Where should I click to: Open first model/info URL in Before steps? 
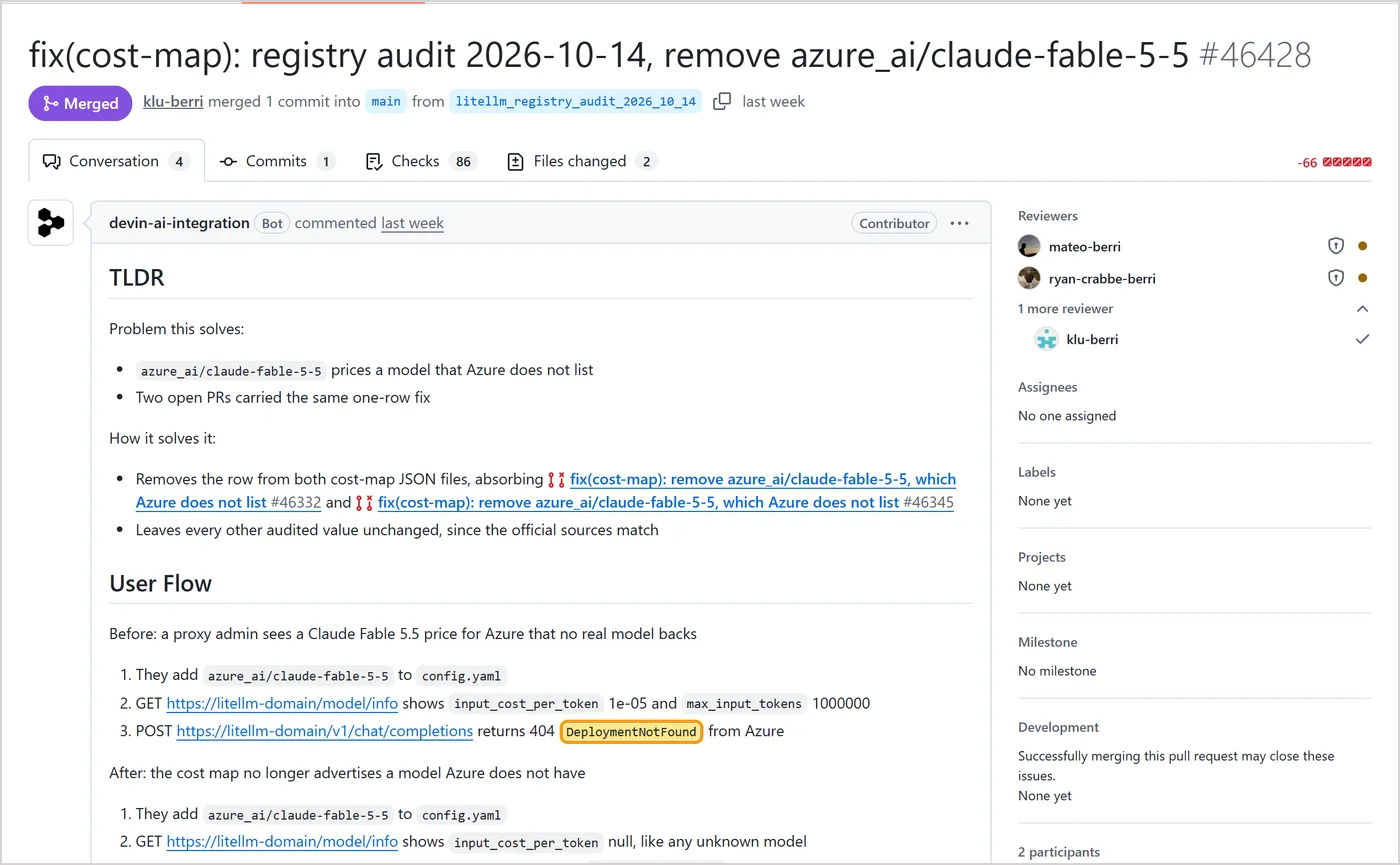282,703
